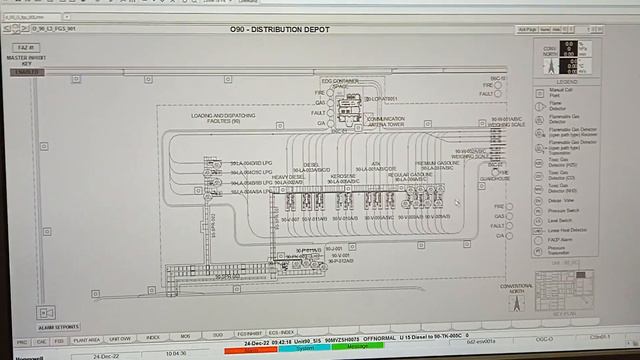Click the WEIGHING SCALE 90-W-001 label
Screen dimensions: 640x360
(506, 122)
